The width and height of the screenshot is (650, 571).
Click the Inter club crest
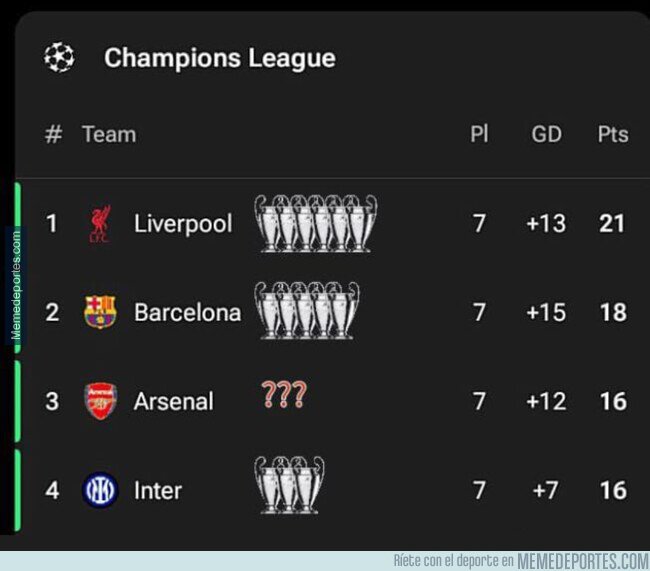(100, 490)
